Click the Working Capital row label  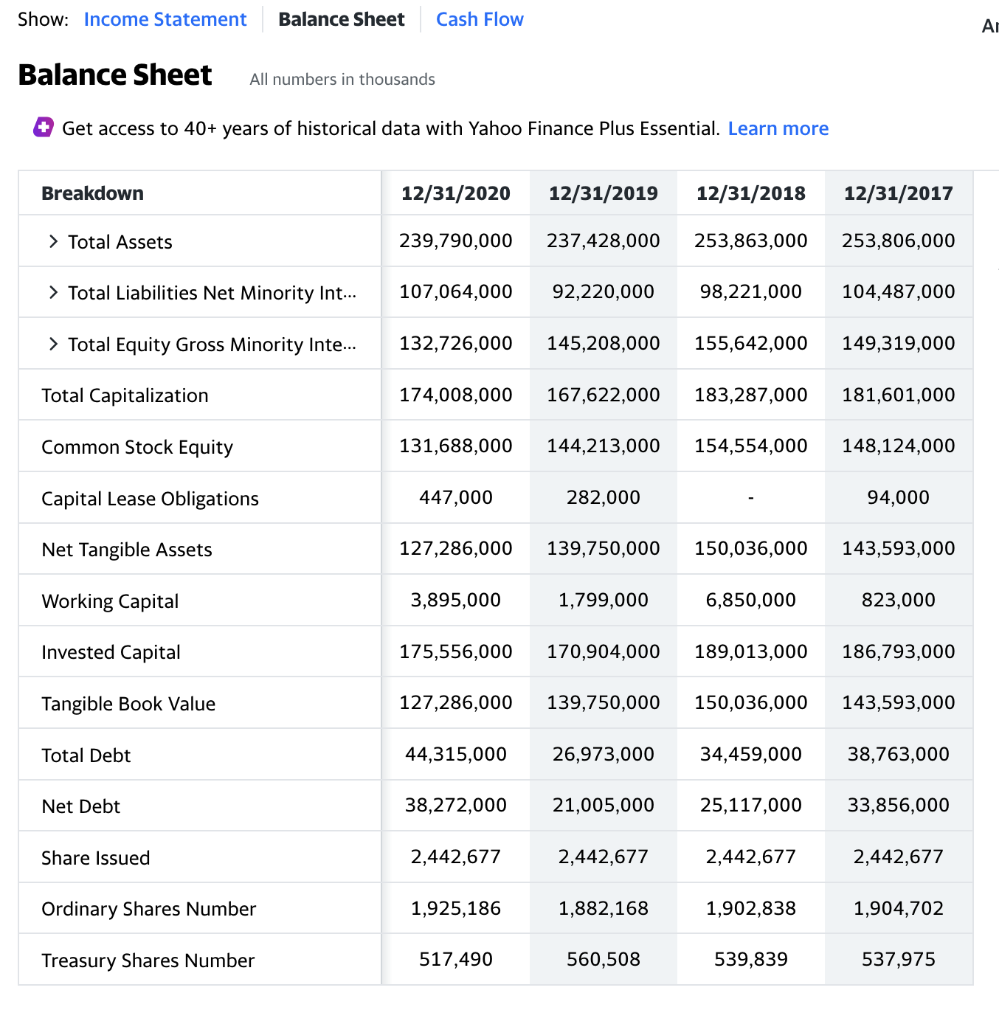[110, 601]
